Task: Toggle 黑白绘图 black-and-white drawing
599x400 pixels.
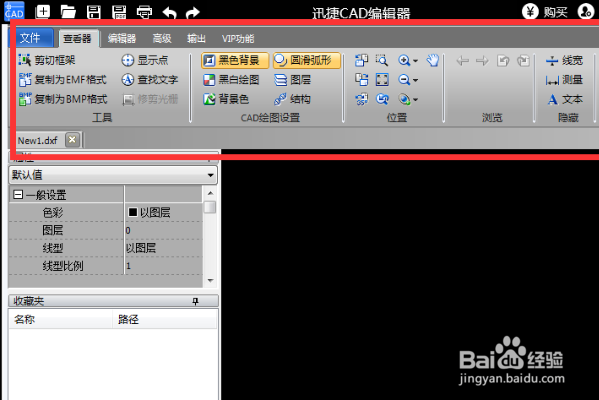Action: point(231,80)
